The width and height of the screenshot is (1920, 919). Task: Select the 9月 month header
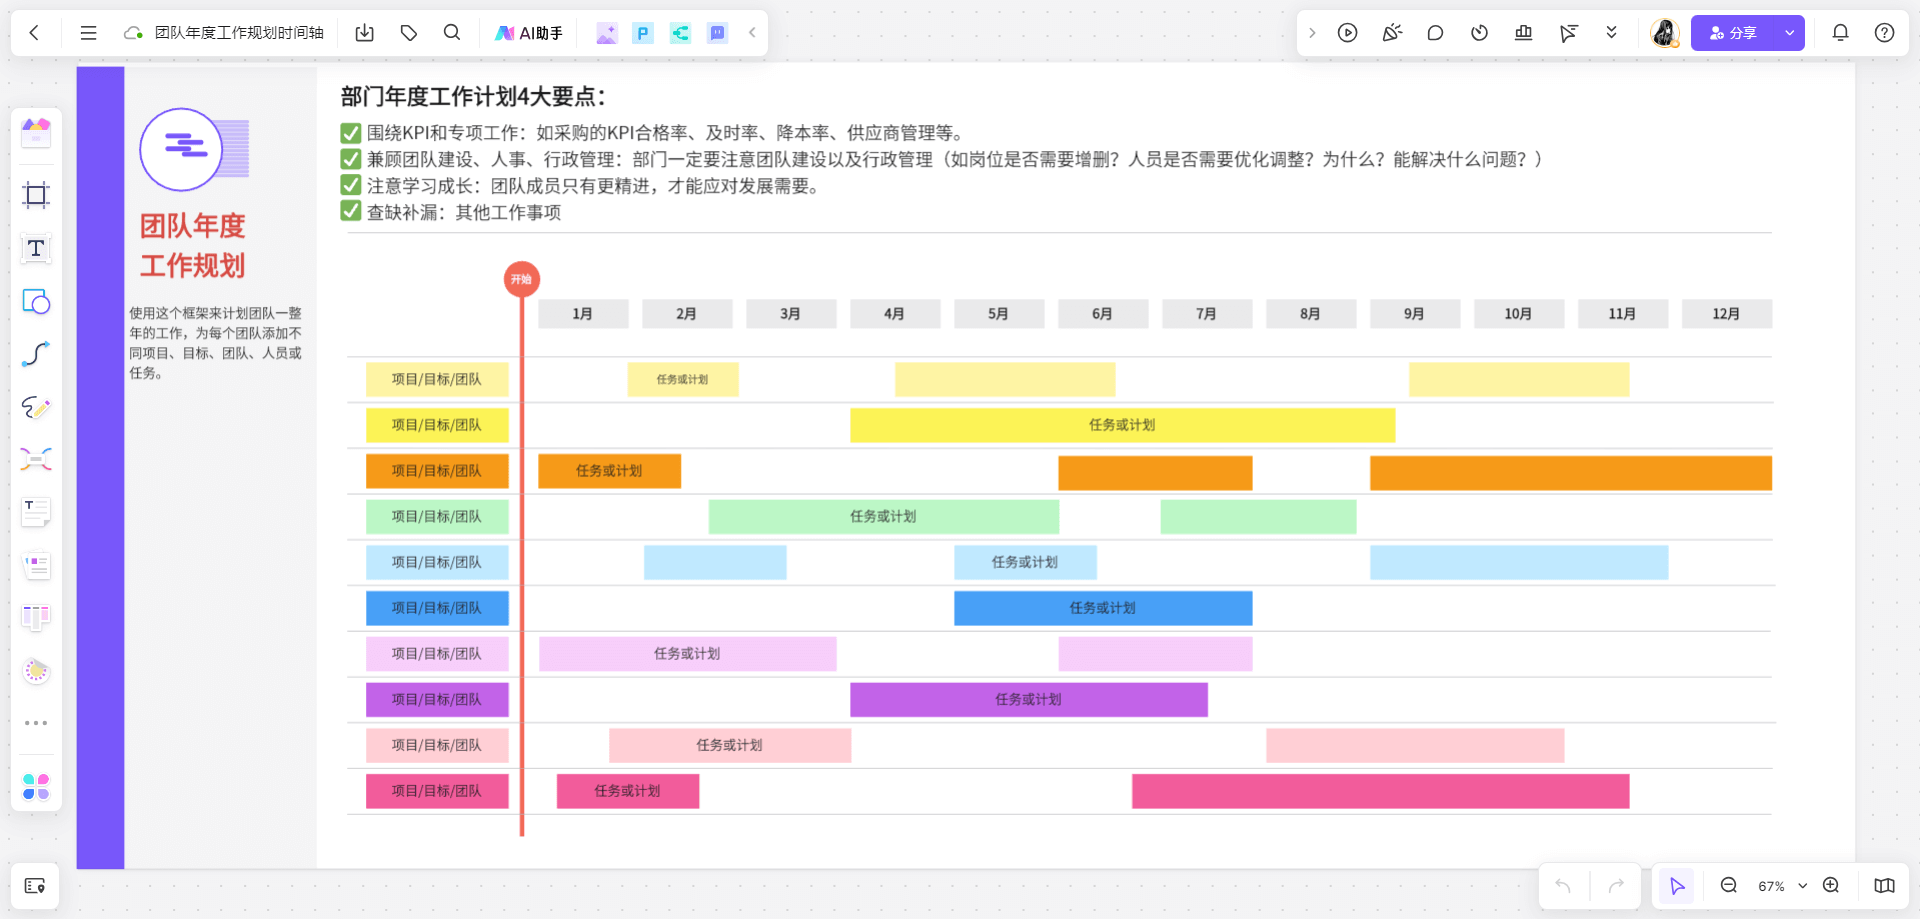pyautogui.click(x=1415, y=314)
